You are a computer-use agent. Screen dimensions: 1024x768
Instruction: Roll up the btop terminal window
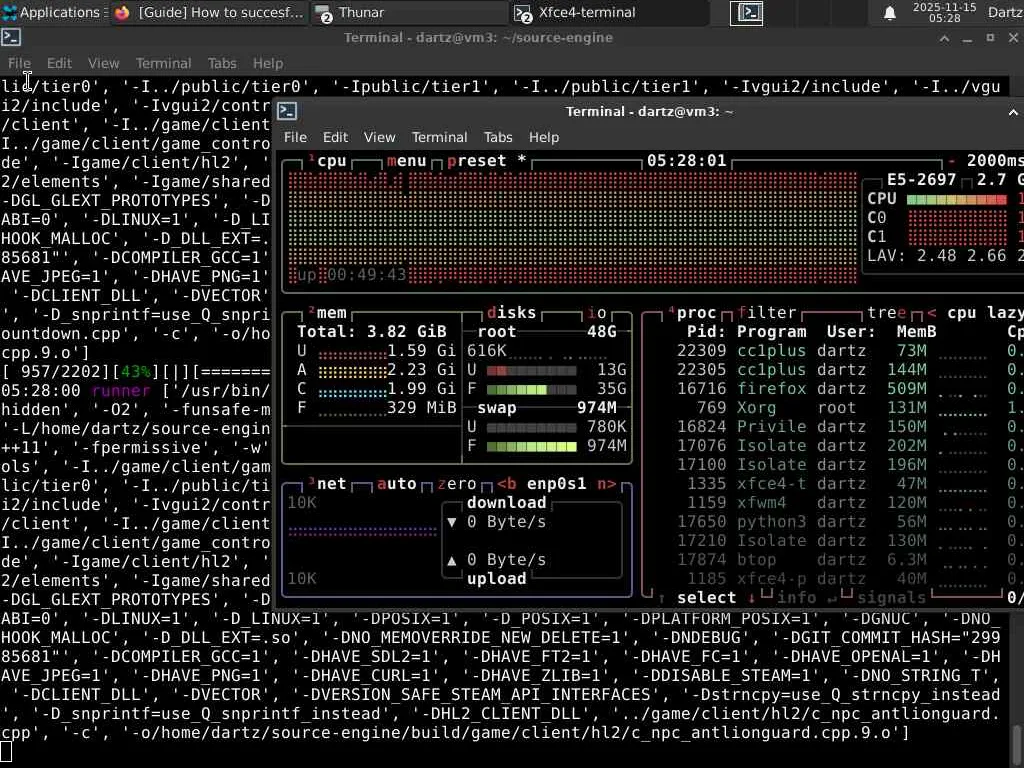1013,112
